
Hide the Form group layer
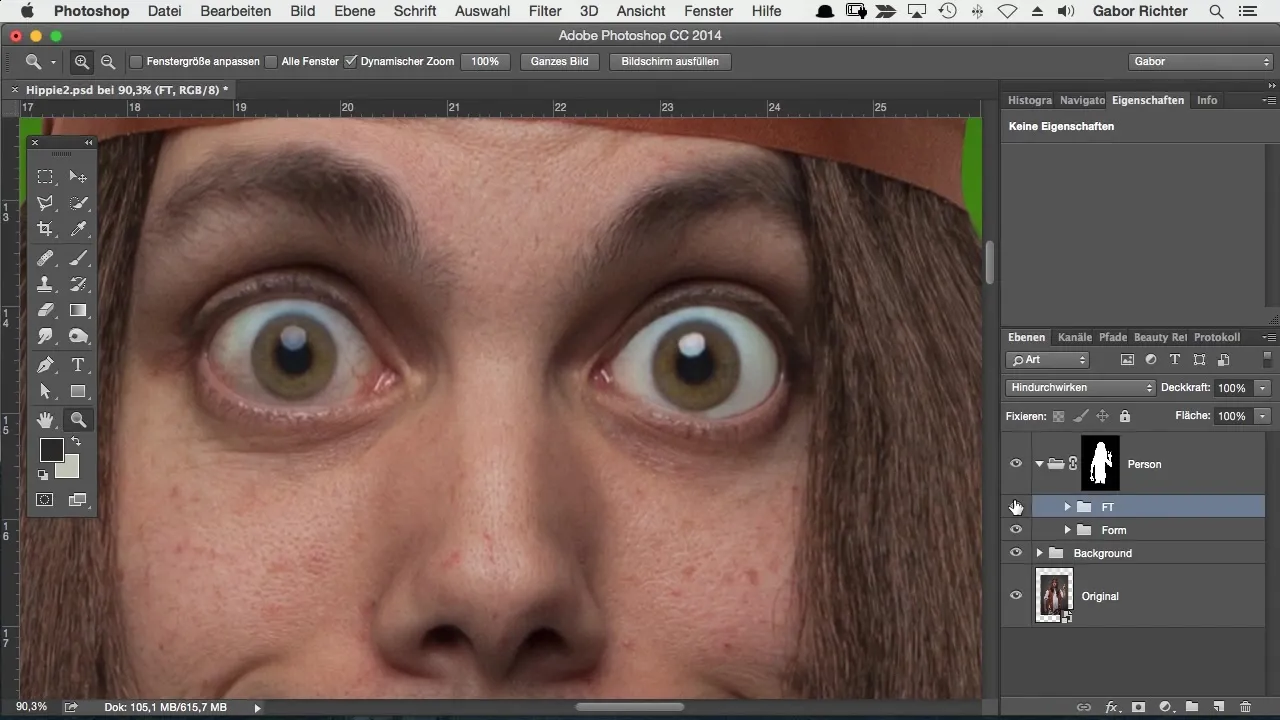point(1016,530)
